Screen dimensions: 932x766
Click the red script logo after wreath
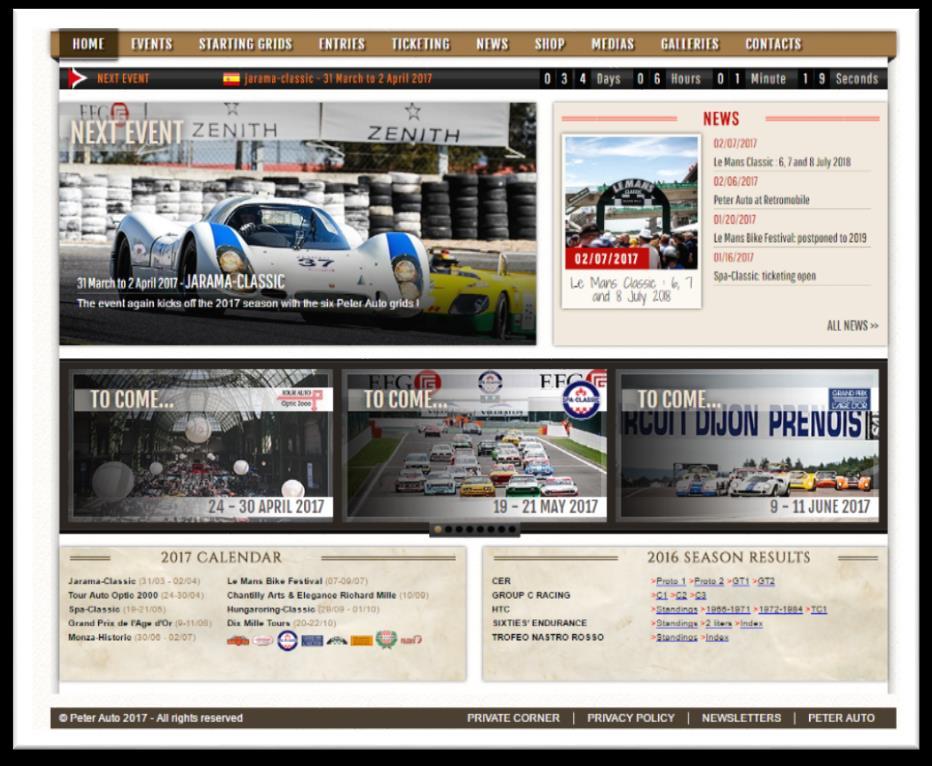[411, 640]
